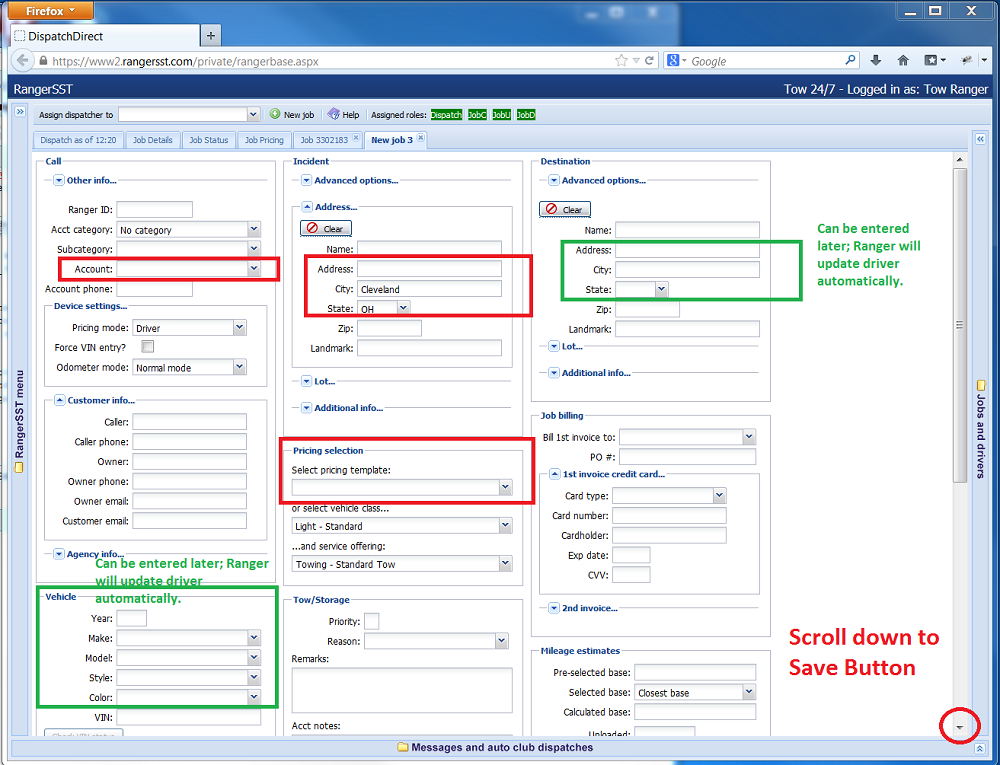
Task: Expand Messages and auto club dispatches panel
Action: [x=980, y=747]
